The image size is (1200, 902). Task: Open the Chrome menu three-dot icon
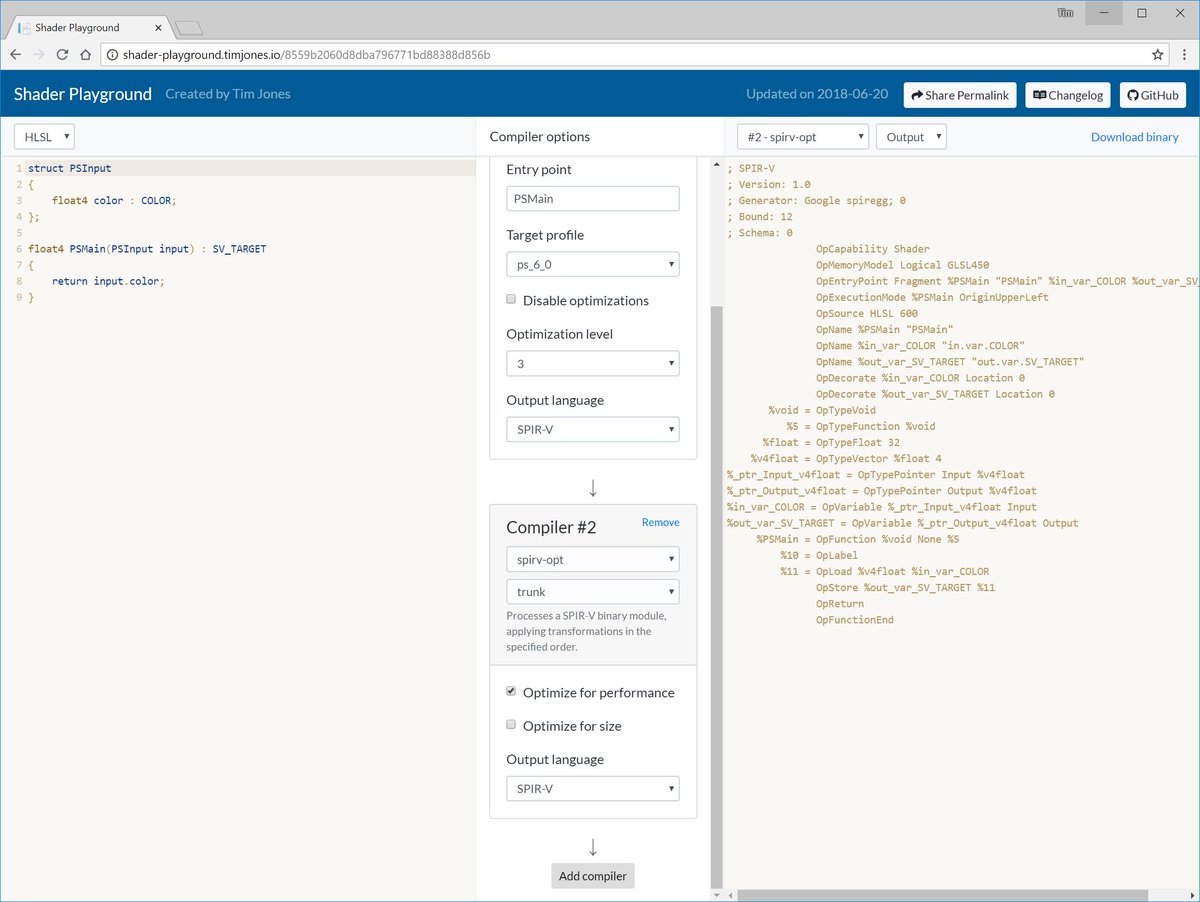1184,55
